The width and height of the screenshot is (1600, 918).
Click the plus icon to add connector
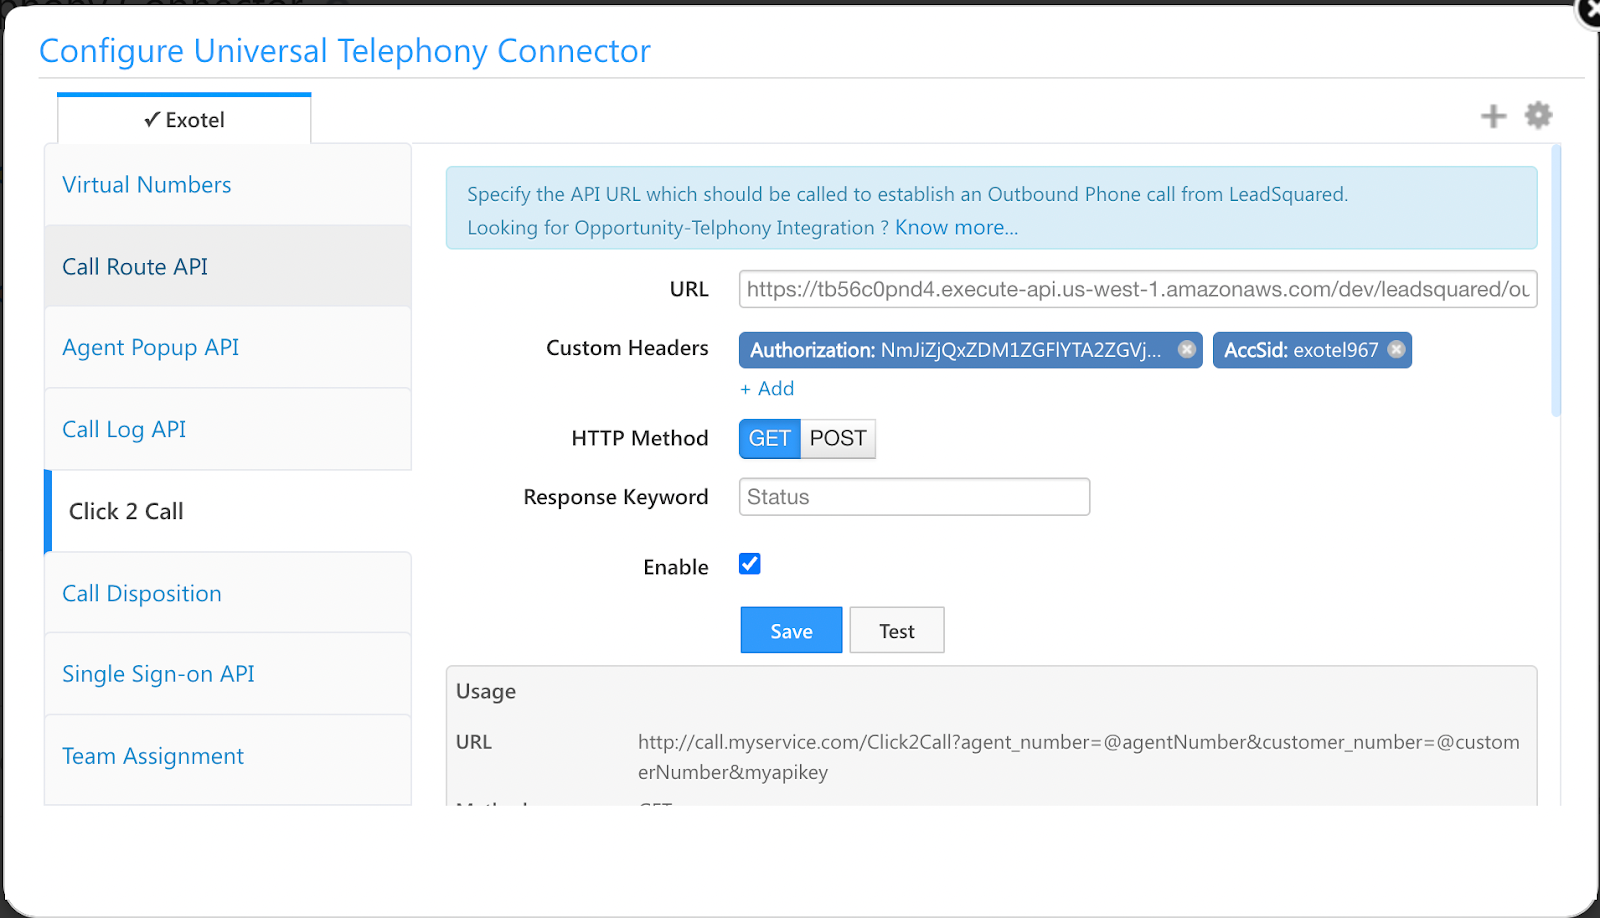click(x=1493, y=116)
